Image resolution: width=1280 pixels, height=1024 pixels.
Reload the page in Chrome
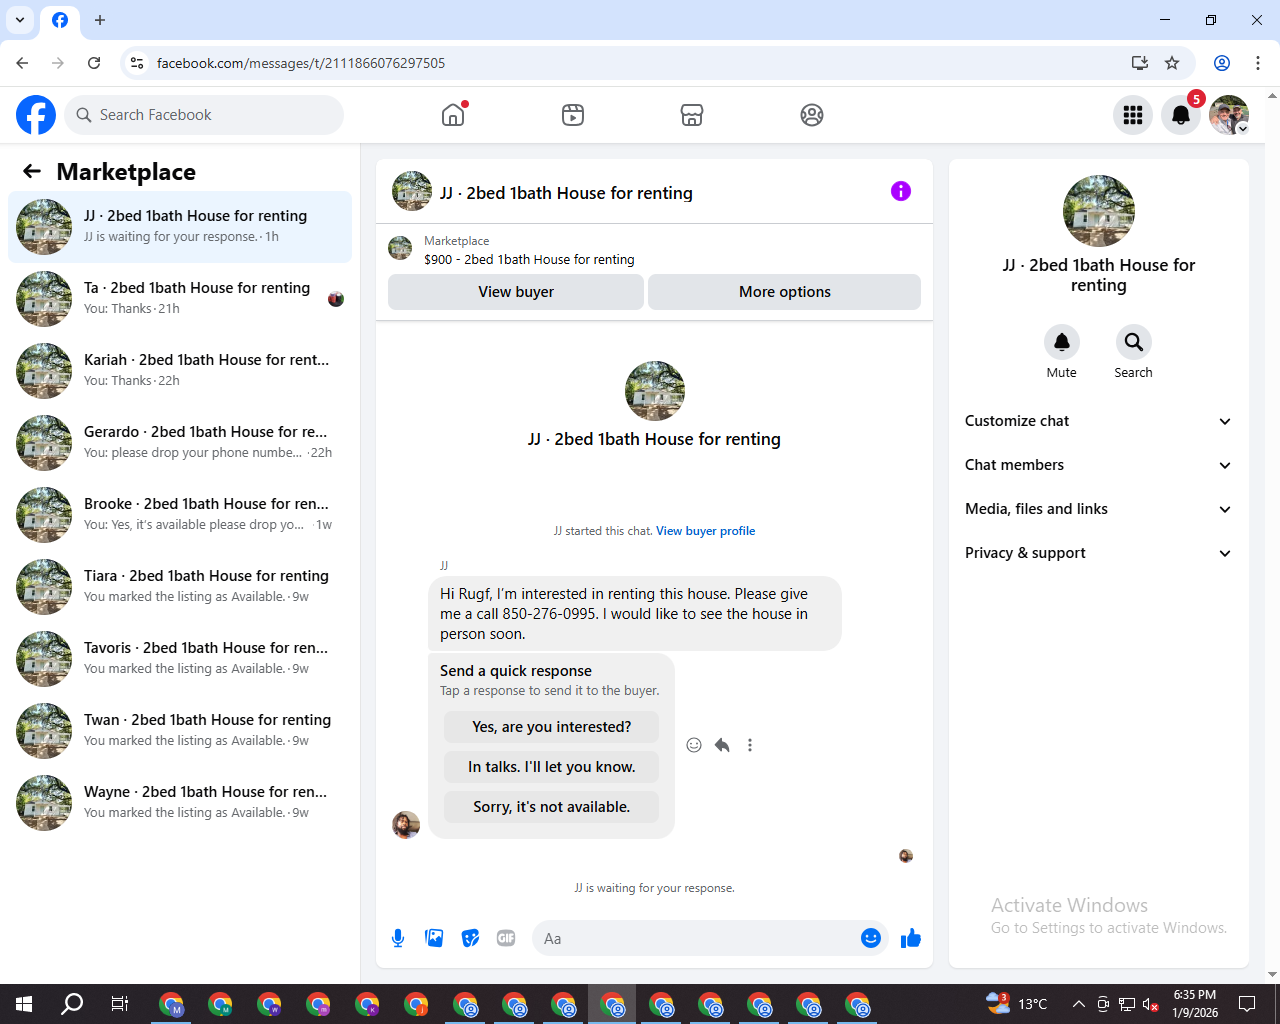(94, 63)
